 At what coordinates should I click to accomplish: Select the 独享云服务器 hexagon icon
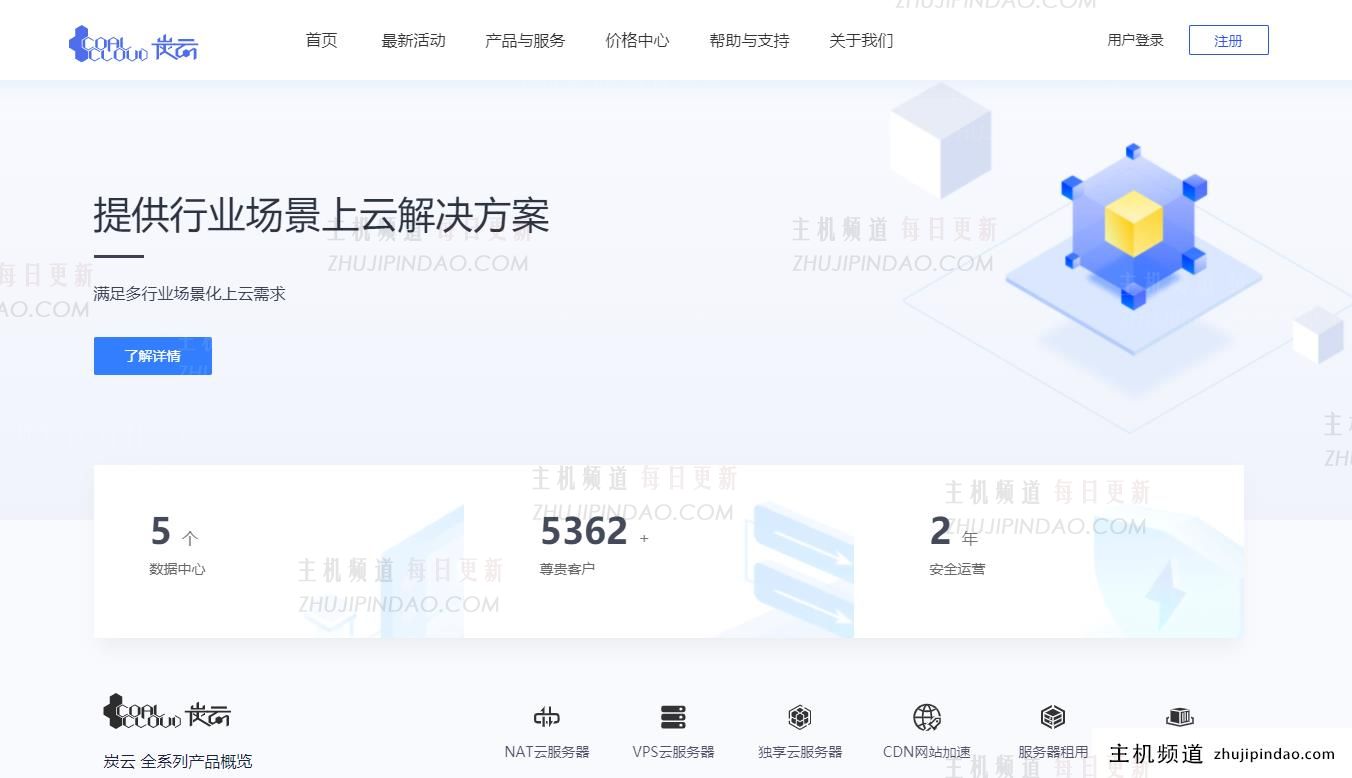pos(800,717)
